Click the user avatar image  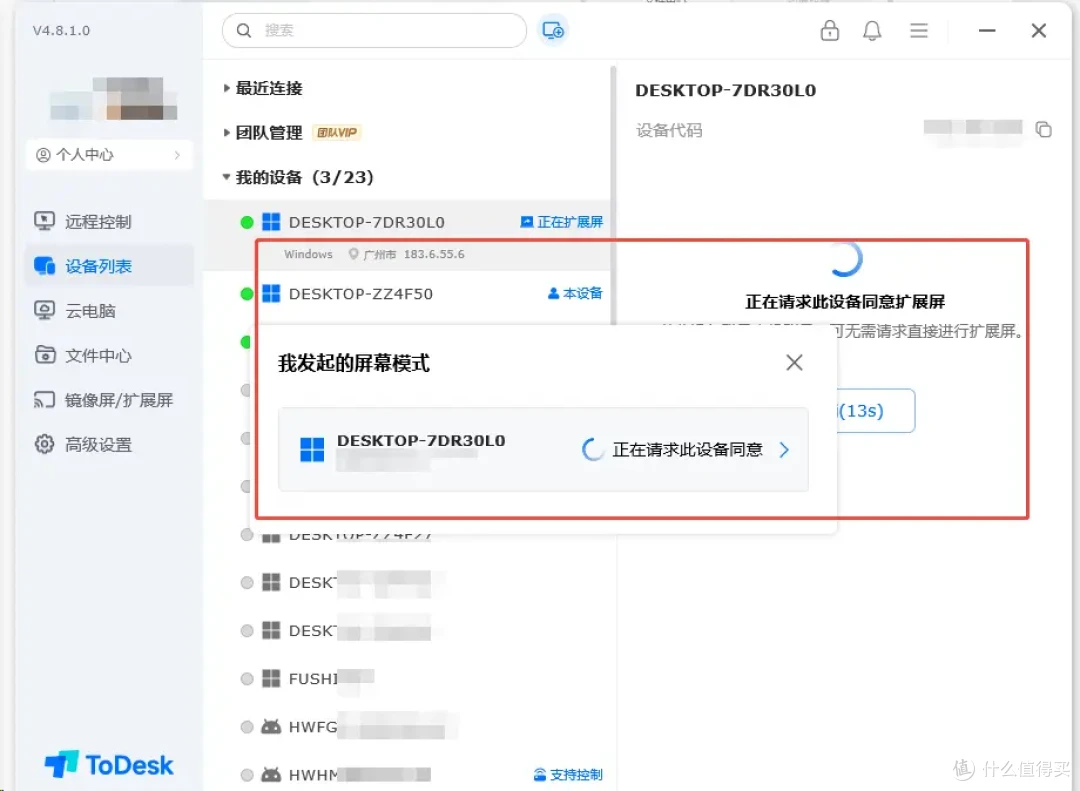click(114, 99)
